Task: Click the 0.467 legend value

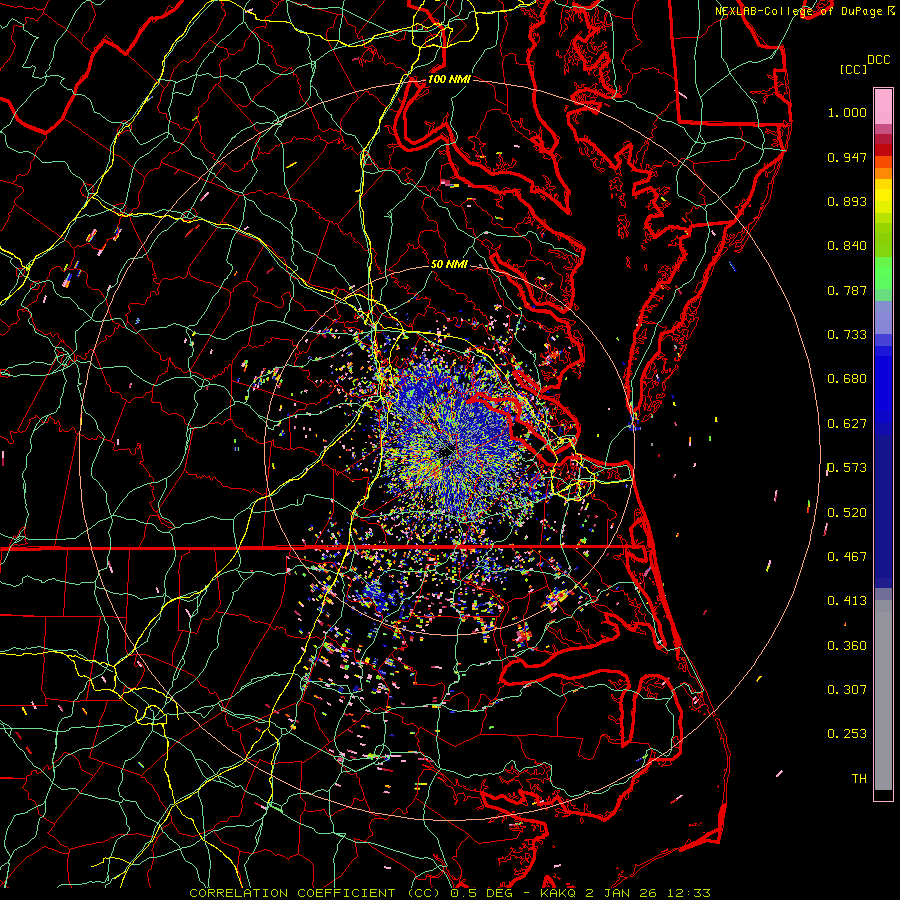Action: tap(847, 557)
